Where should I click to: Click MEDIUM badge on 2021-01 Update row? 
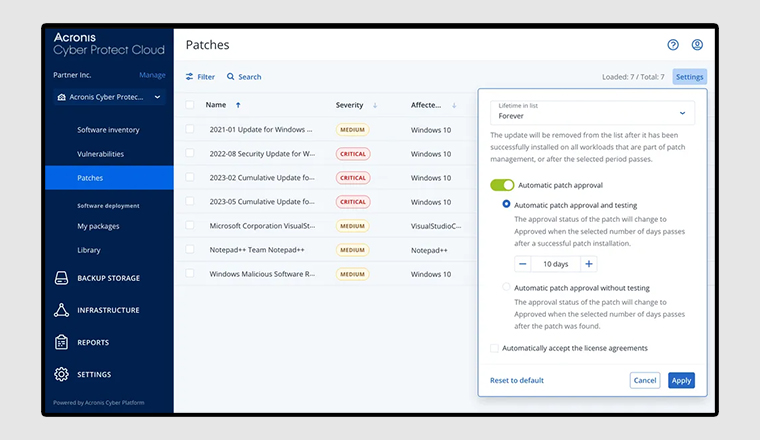pos(352,129)
